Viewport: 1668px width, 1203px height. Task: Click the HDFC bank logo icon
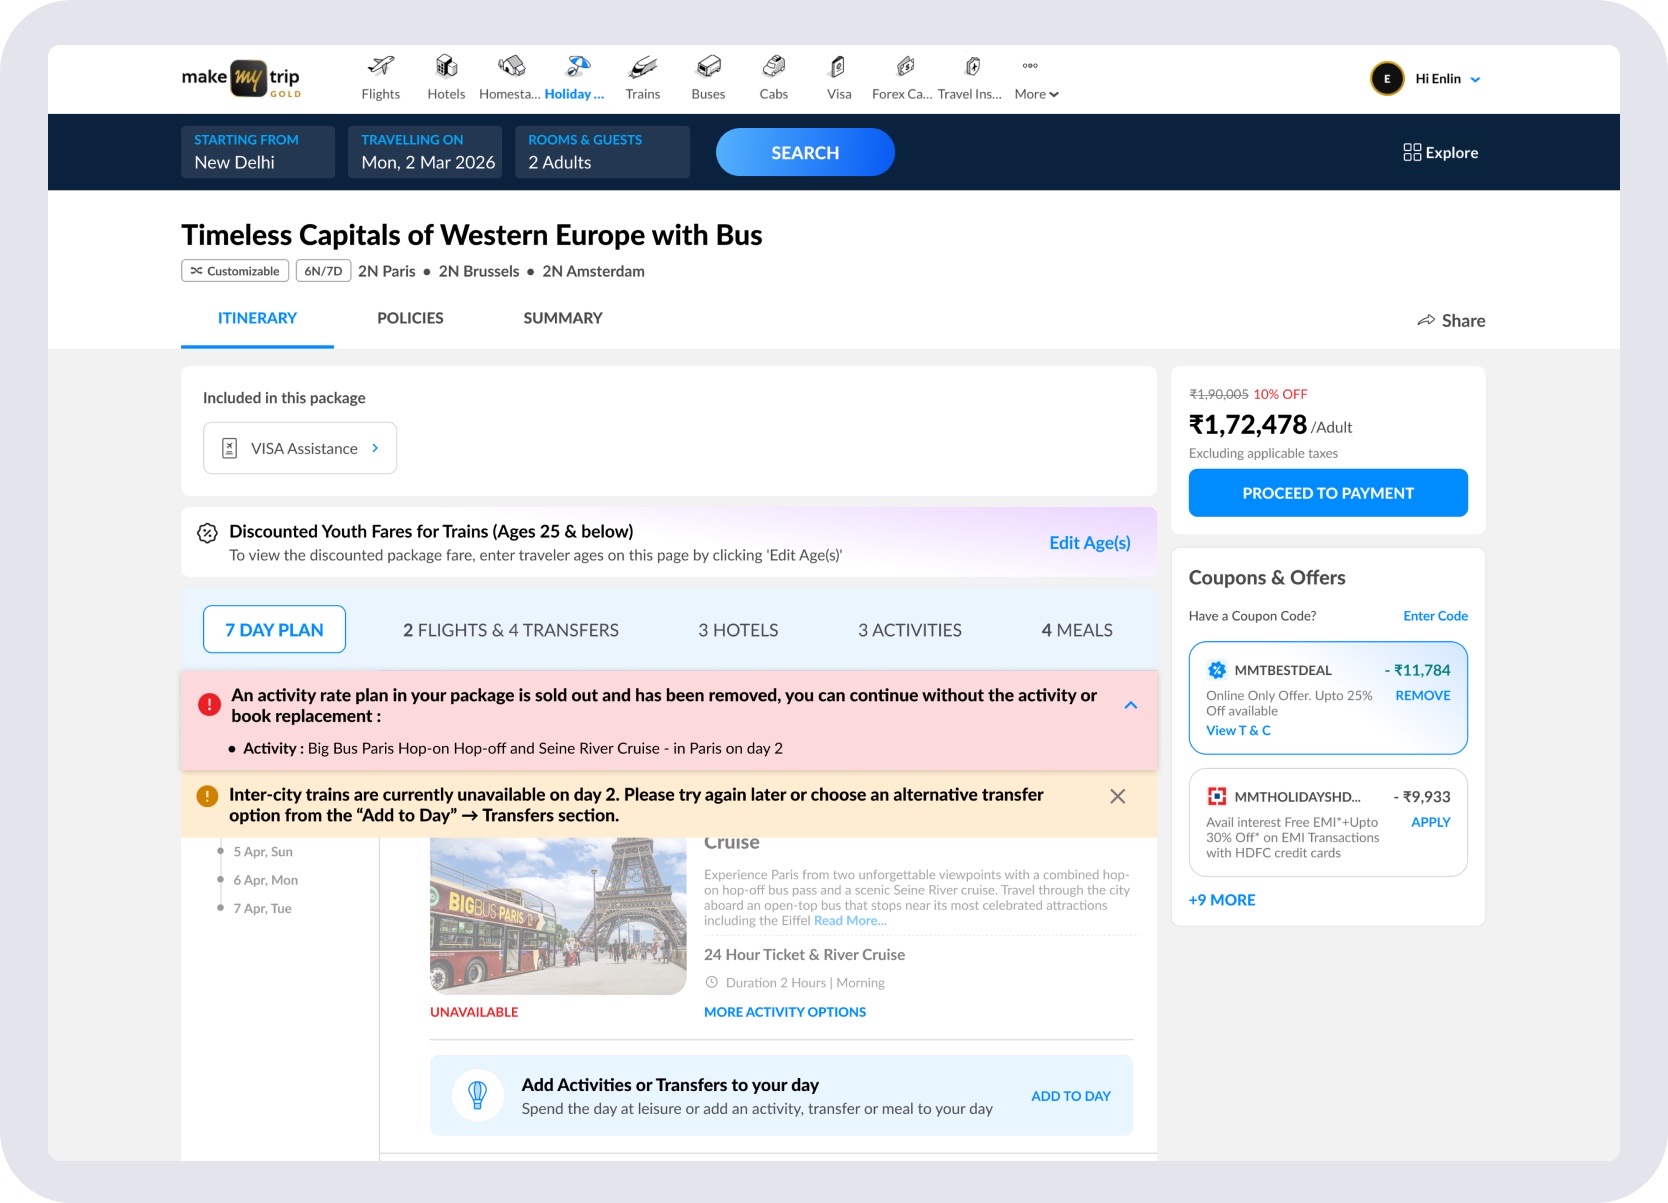[1217, 796]
